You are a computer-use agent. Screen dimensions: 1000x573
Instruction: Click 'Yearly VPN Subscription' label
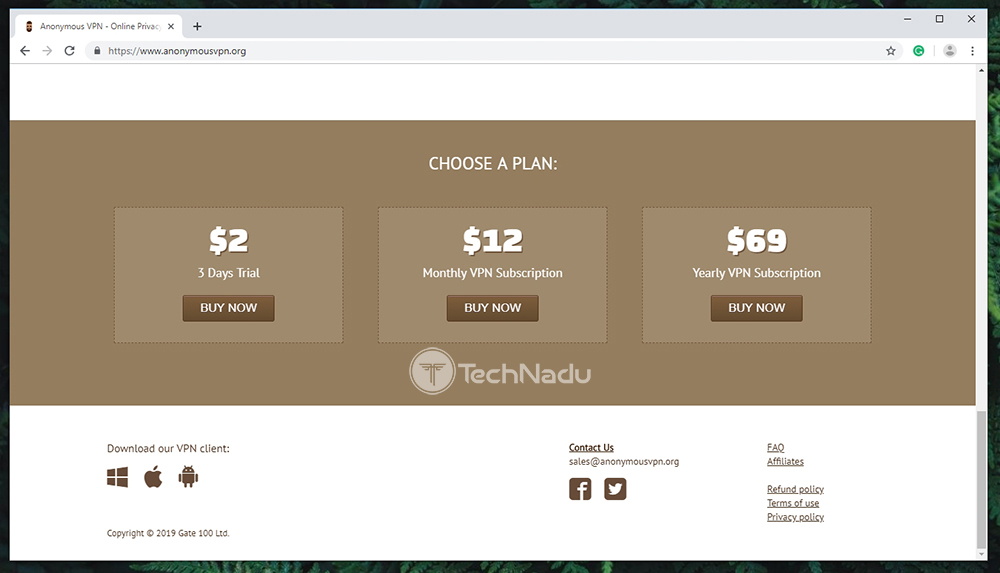point(756,273)
